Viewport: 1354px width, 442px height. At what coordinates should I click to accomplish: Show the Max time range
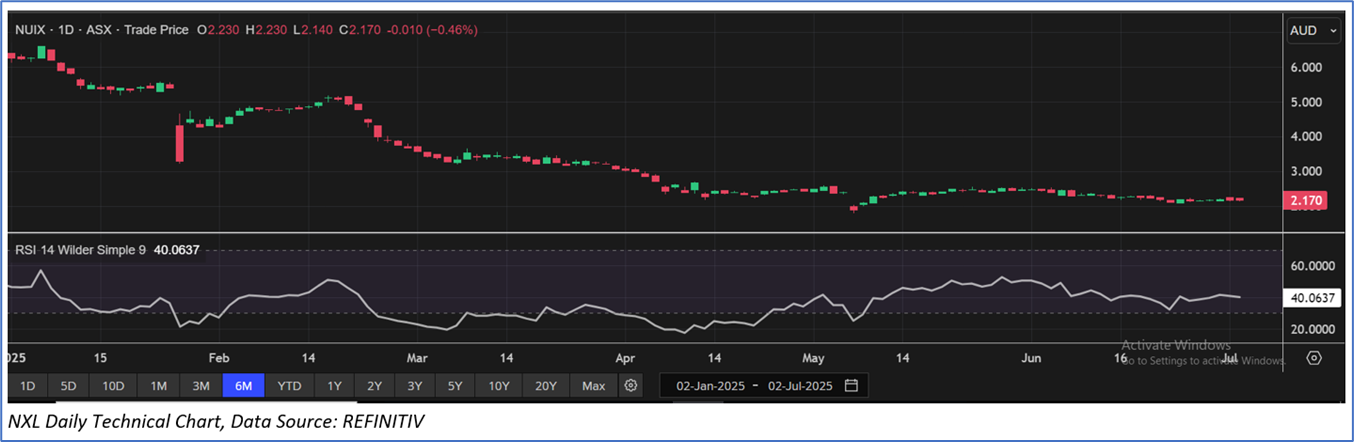[x=593, y=385]
